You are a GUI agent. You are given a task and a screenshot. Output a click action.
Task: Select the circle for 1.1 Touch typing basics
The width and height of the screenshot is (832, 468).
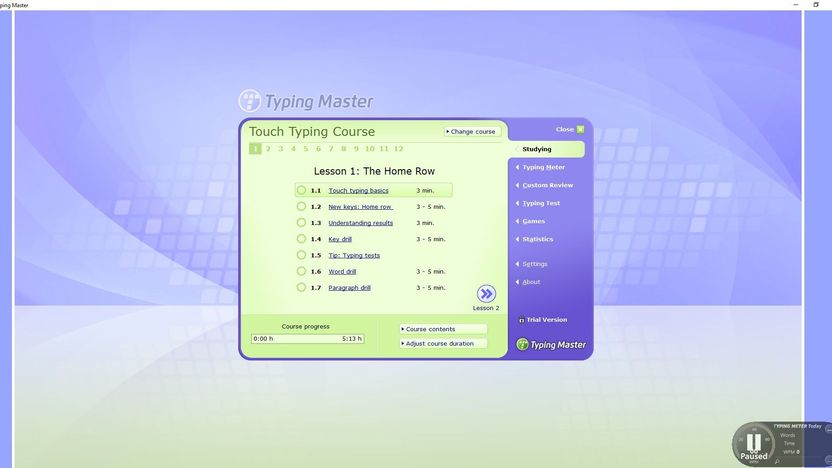[x=301, y=190]
